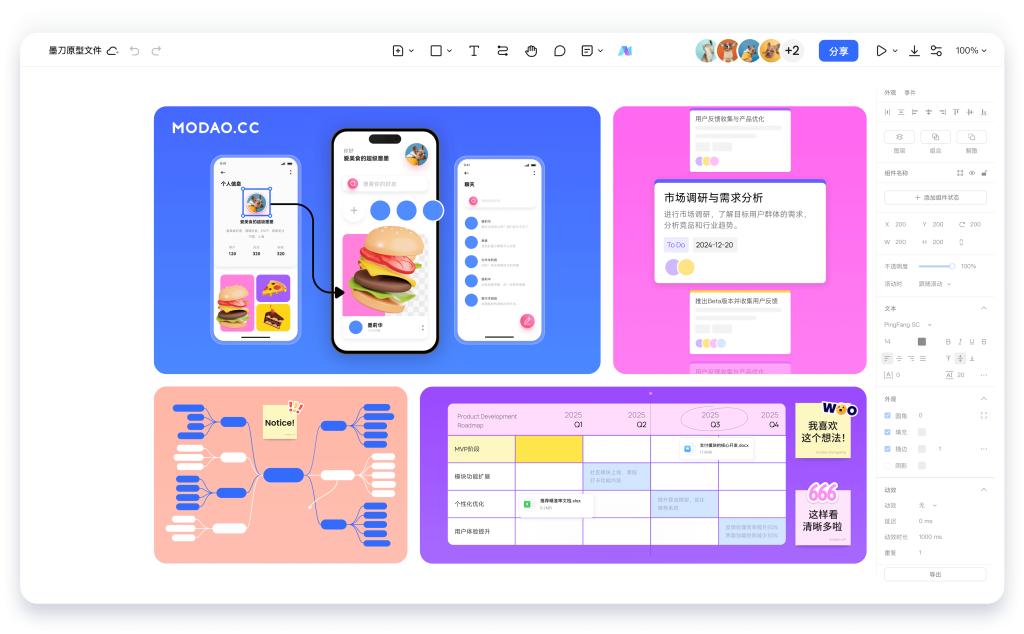Click the download icon in top bar

click(914, 51)
